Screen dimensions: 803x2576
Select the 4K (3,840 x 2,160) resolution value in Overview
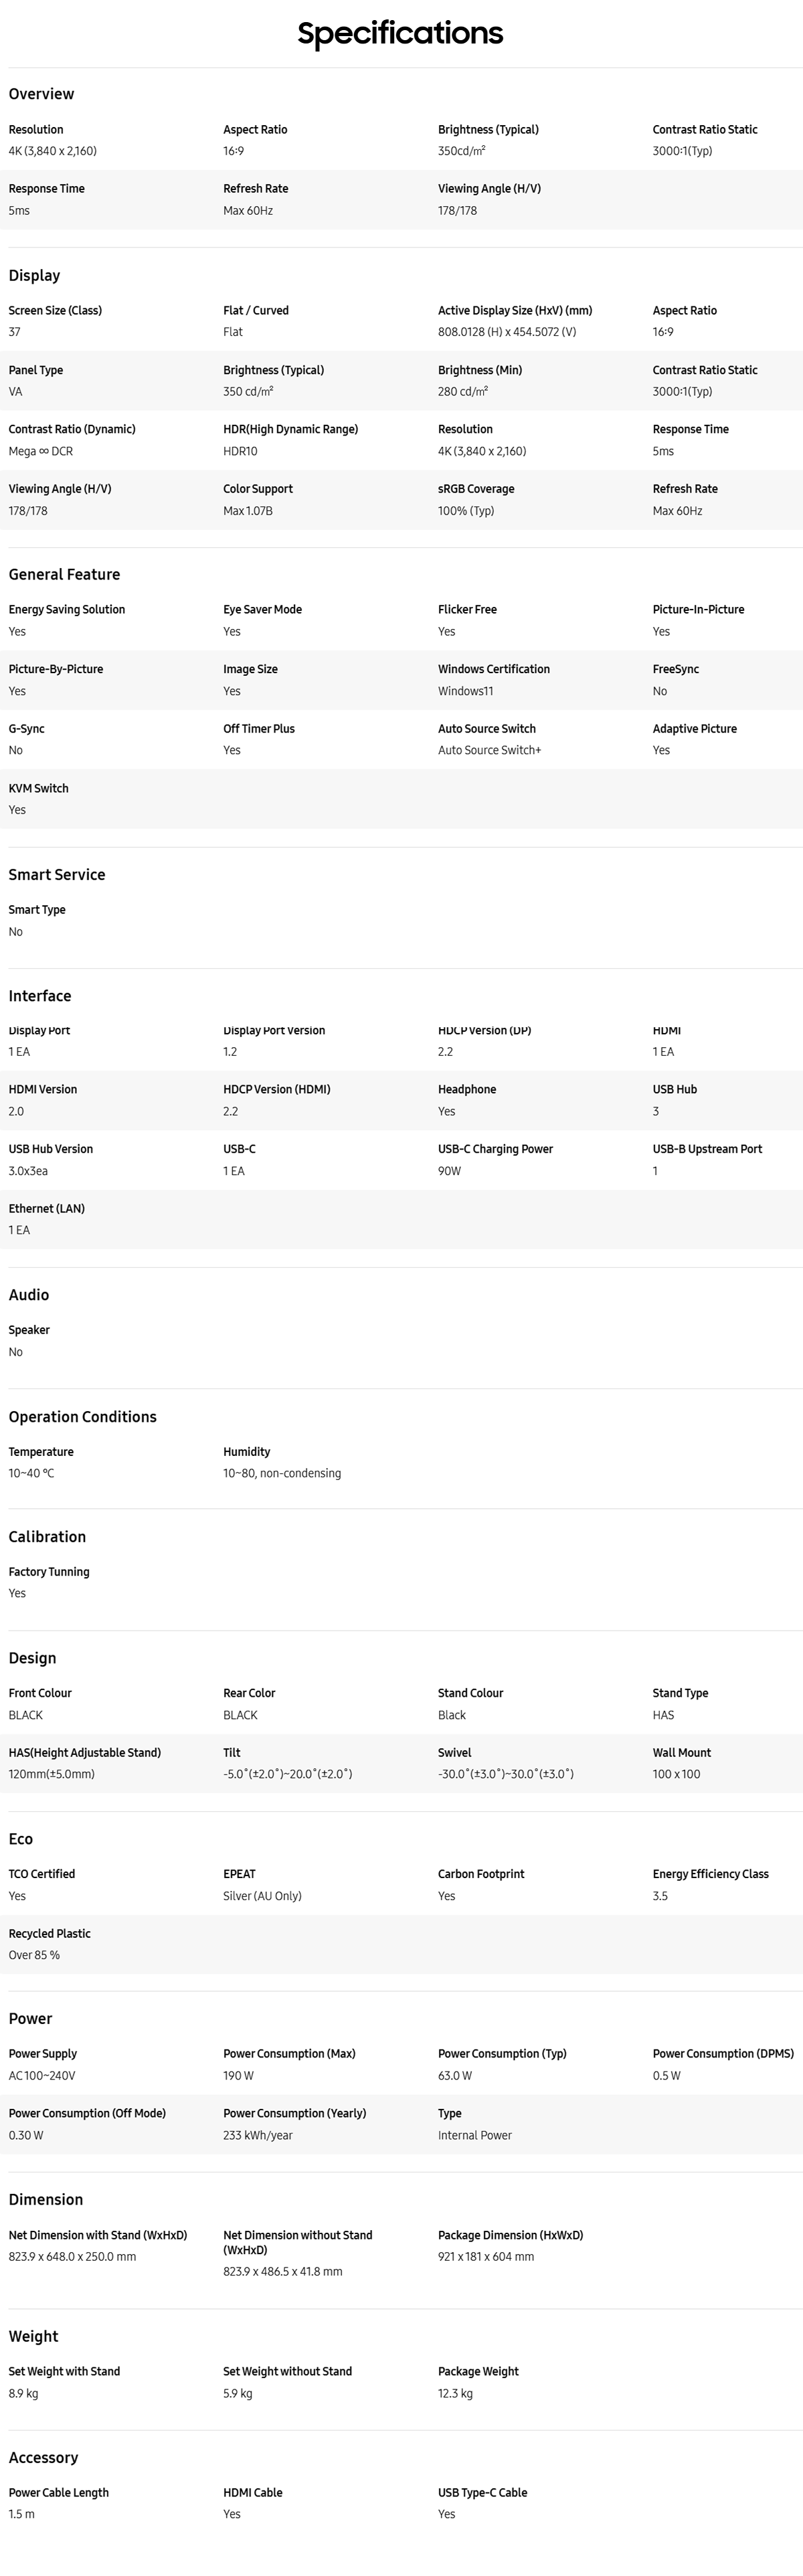click(x=53, y=151)
